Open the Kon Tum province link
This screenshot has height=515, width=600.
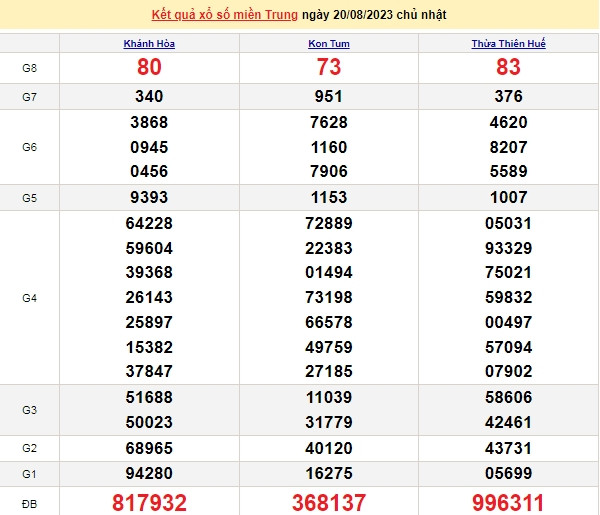[329, 44]
